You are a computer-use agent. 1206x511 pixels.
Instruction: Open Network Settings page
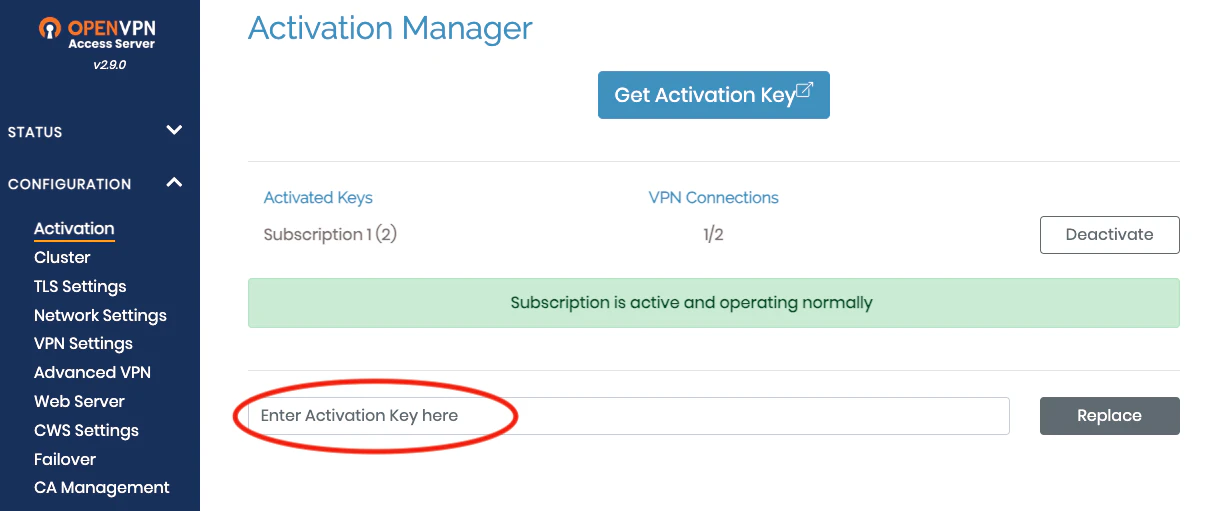coord(100,315)
